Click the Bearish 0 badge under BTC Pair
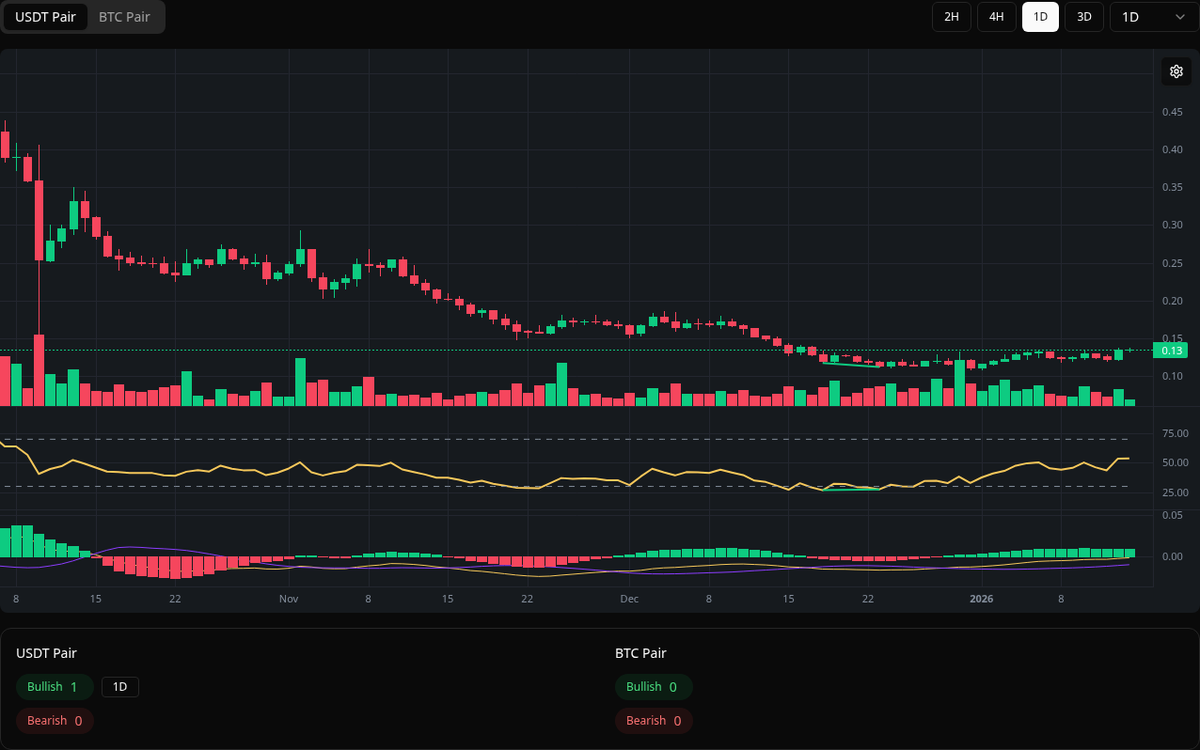Viewport: 1200px width, 750px height. click(653, 720)
